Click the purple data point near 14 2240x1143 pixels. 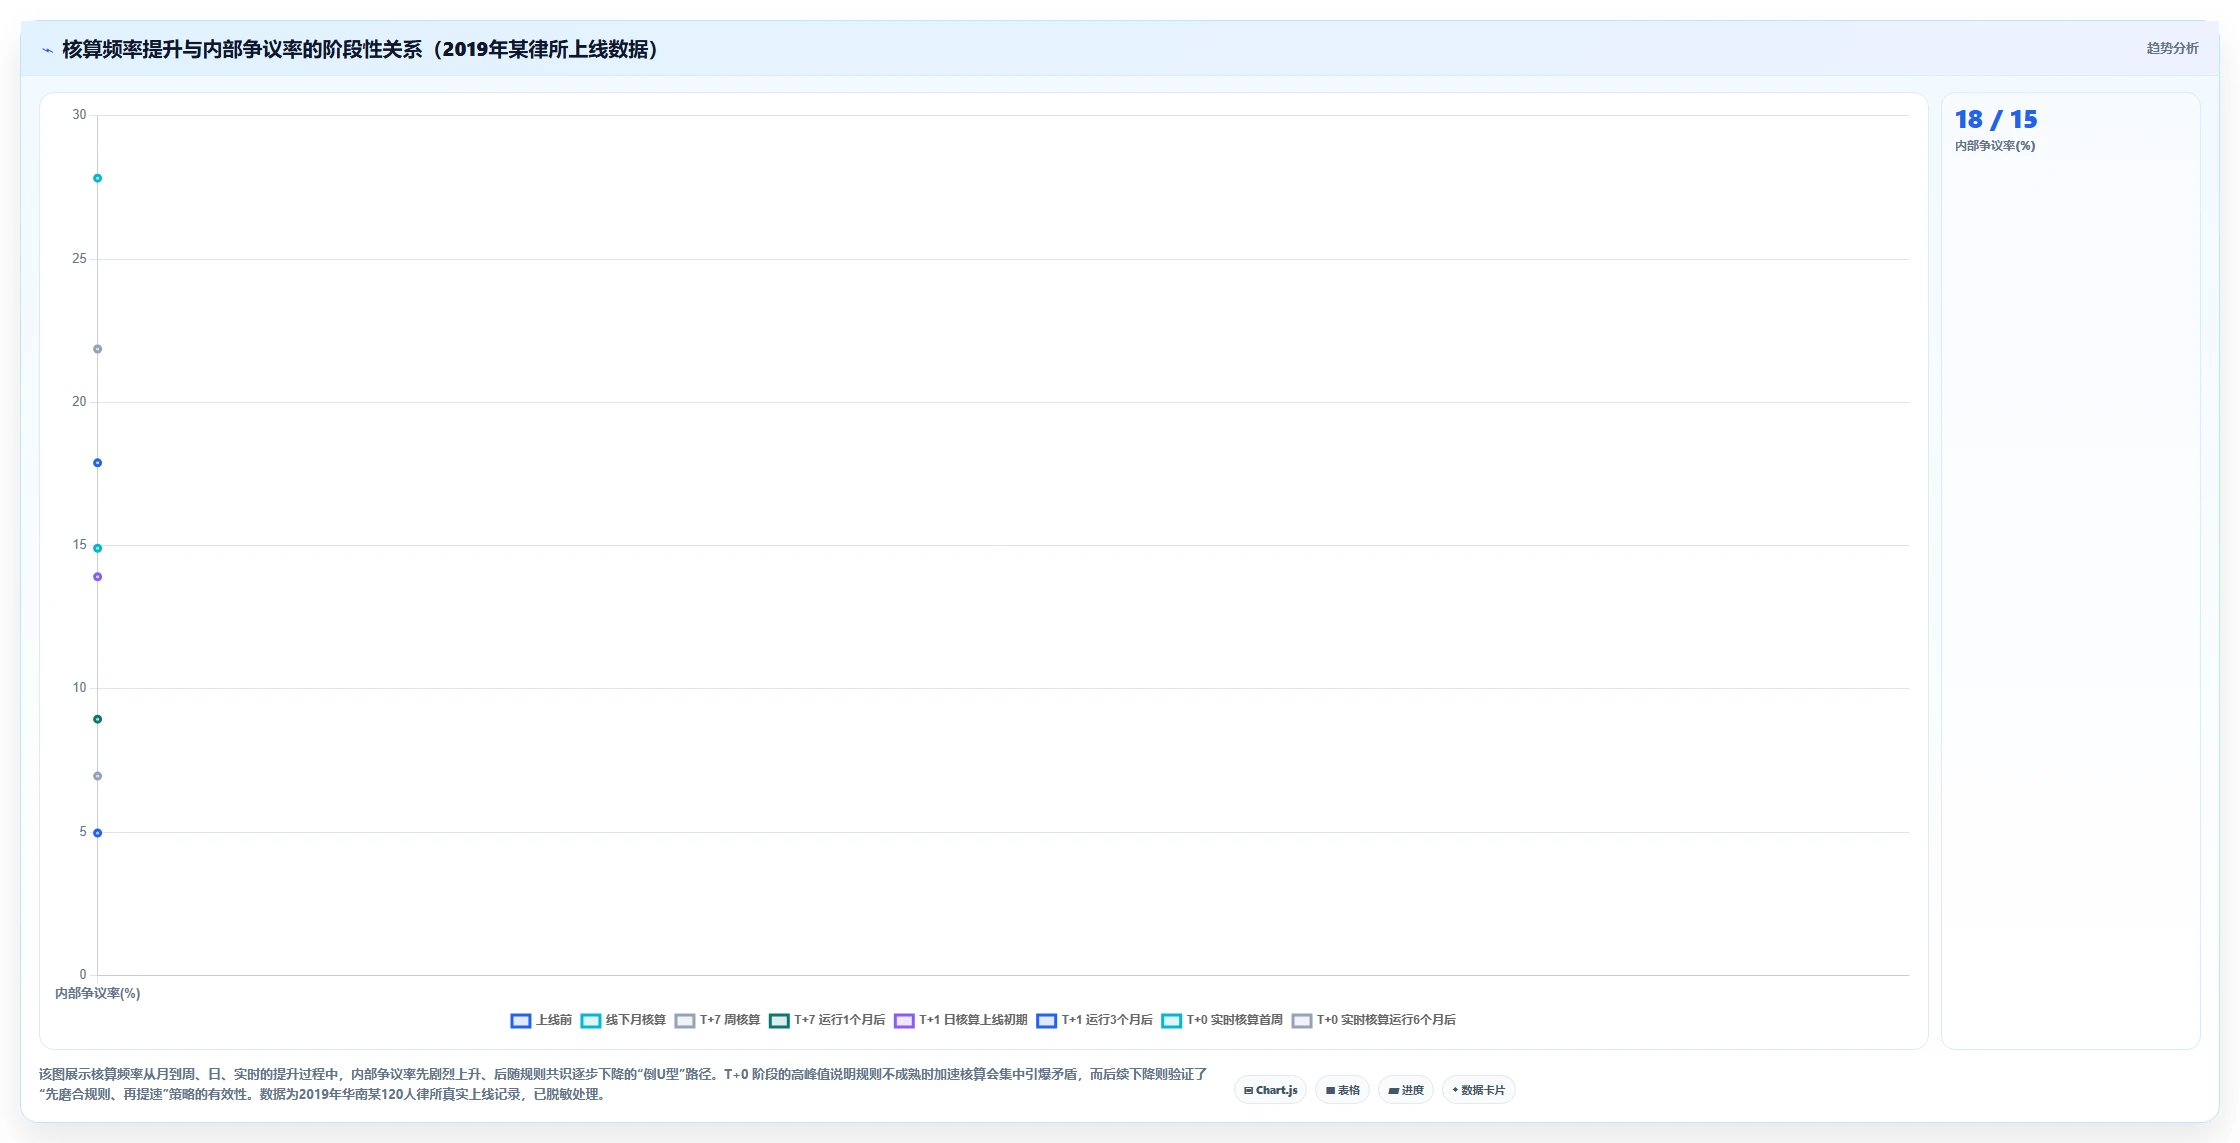coord(97,577)
